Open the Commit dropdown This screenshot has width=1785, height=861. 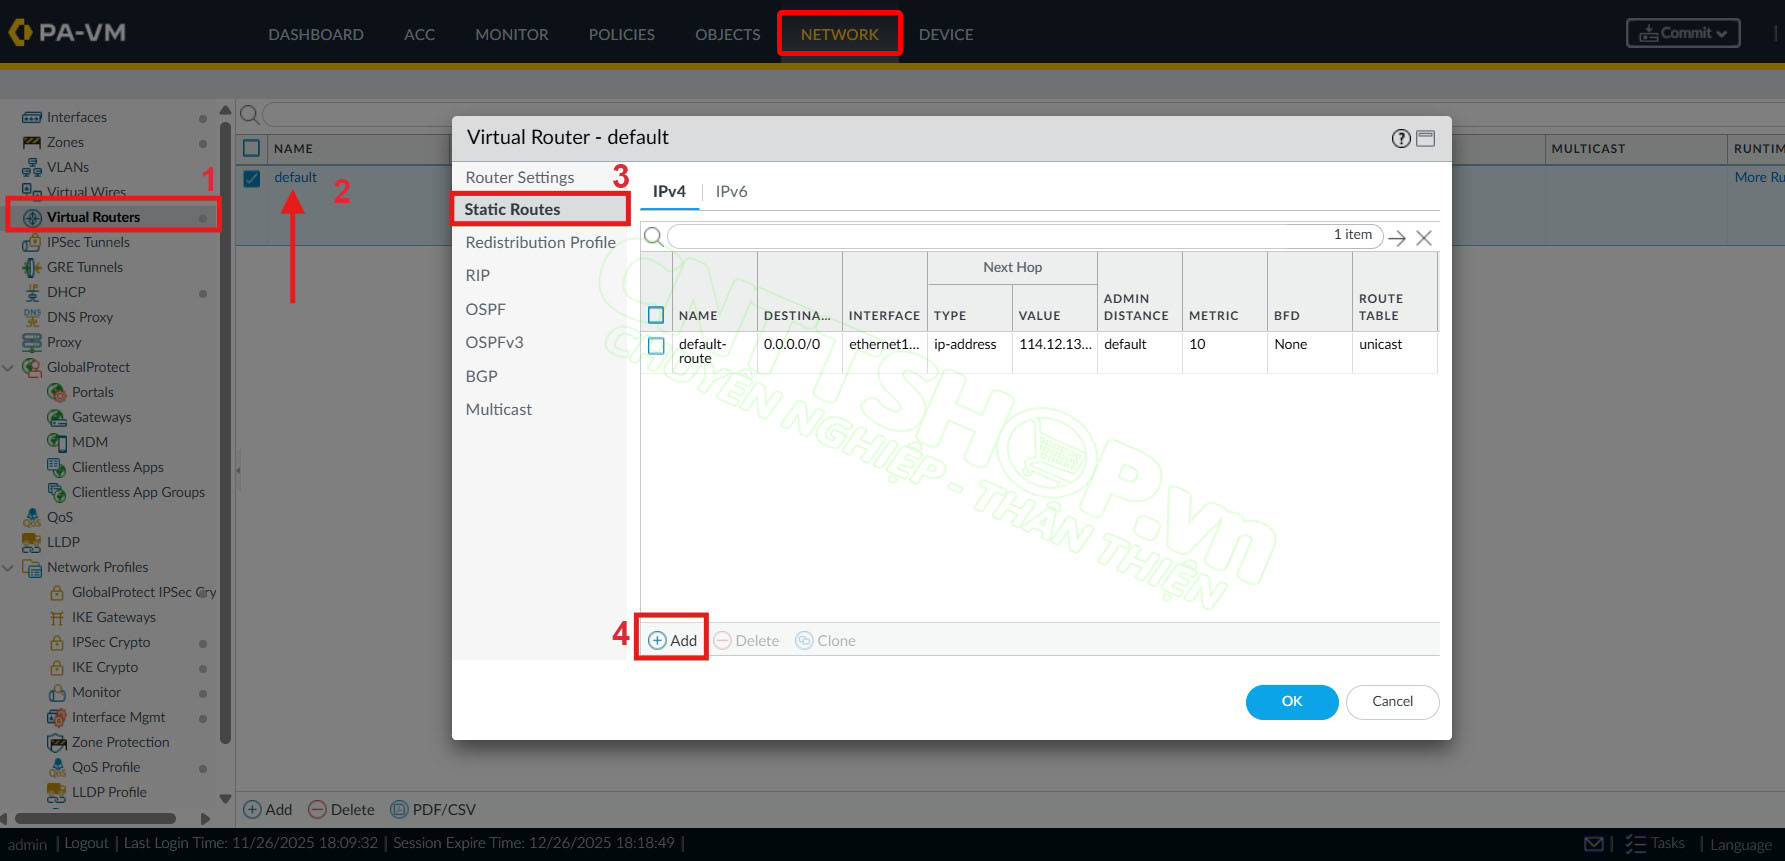point(1683,33)
